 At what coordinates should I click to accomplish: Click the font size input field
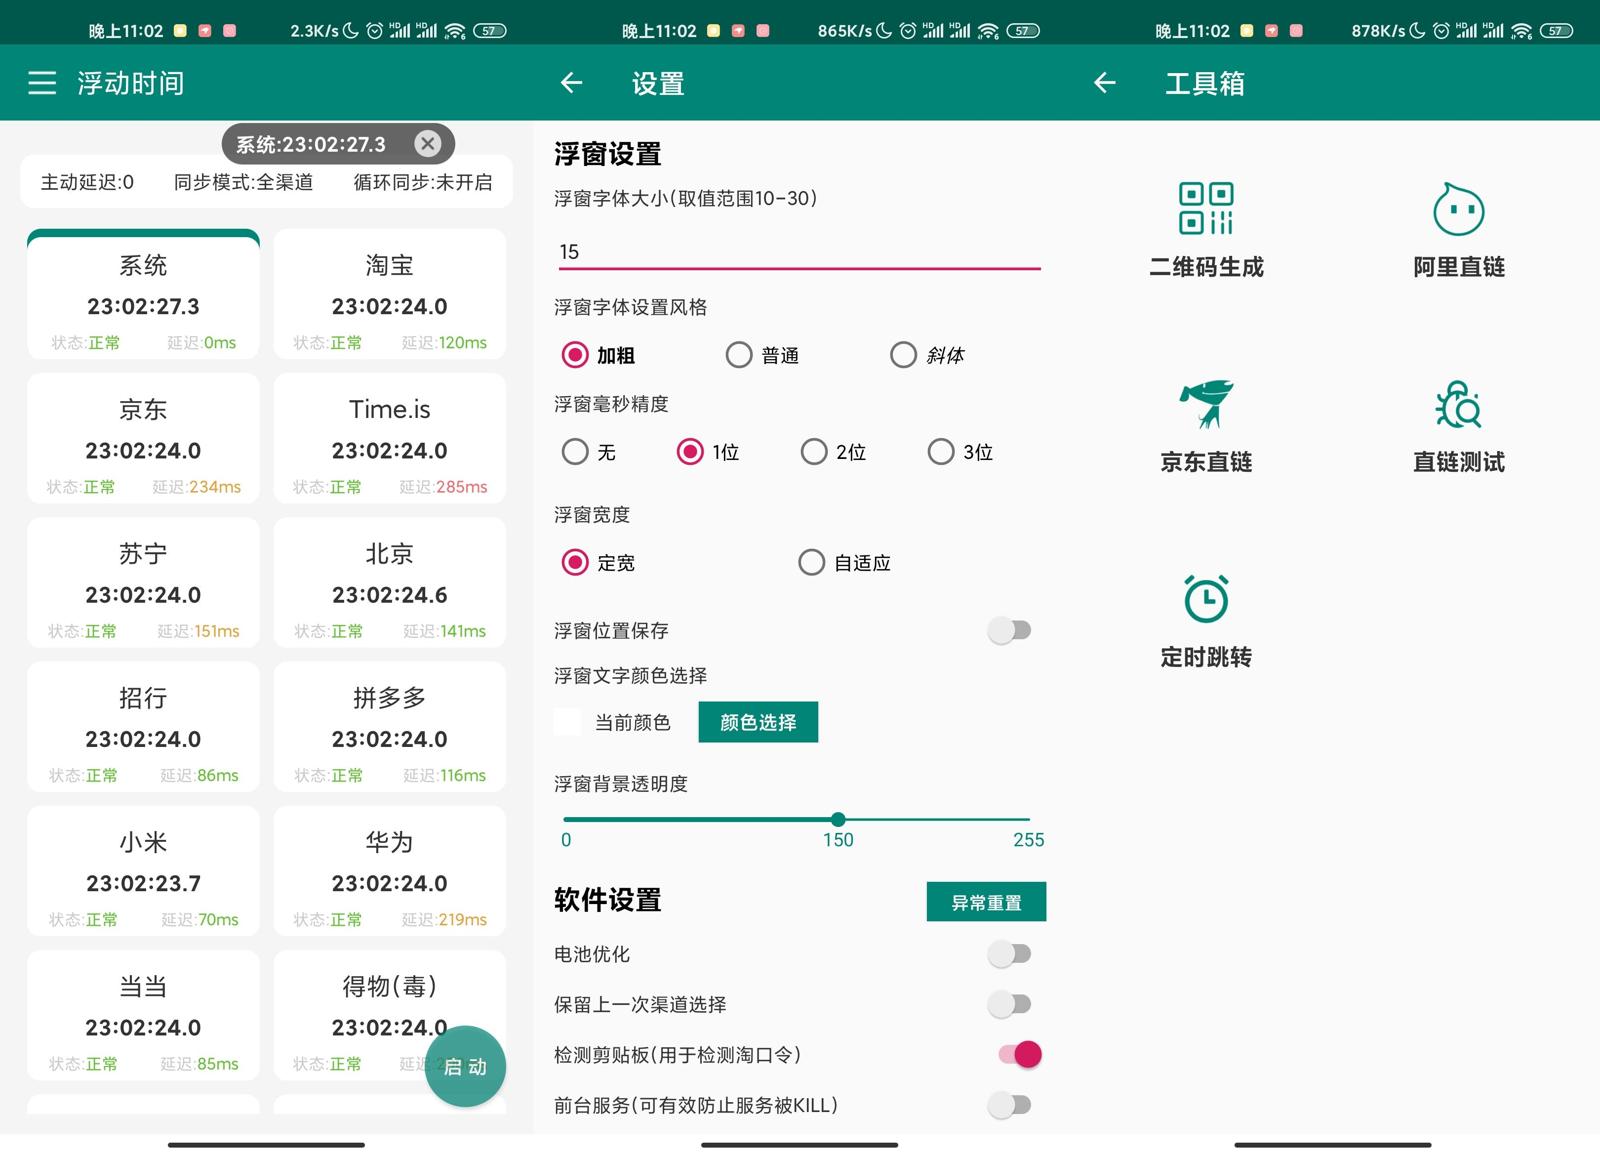[x=797, y=252]
